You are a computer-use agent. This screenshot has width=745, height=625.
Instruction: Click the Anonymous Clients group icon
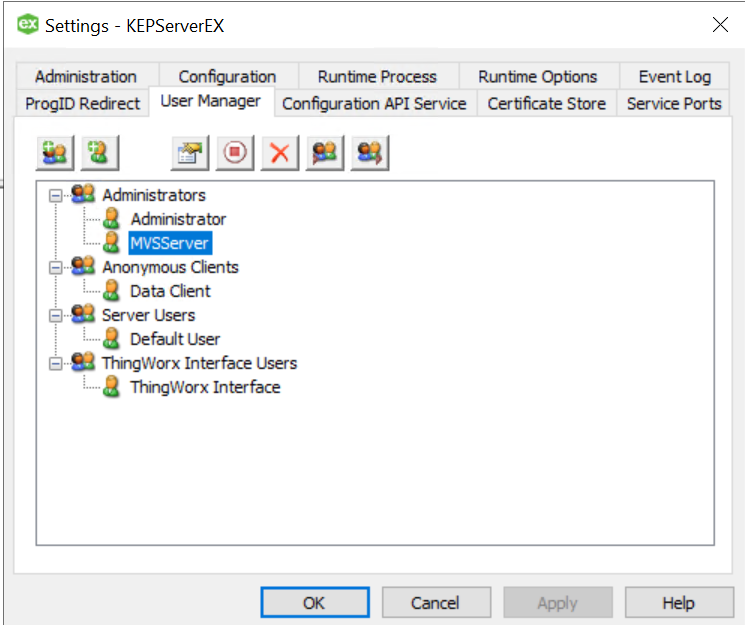pyautogui.click(x=83, y=266)
